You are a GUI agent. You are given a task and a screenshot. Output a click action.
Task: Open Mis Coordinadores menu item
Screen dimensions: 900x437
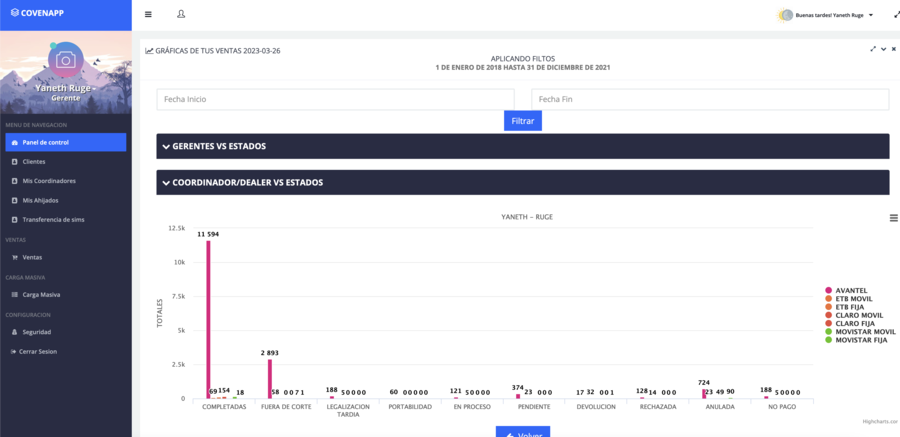point(66,181)
